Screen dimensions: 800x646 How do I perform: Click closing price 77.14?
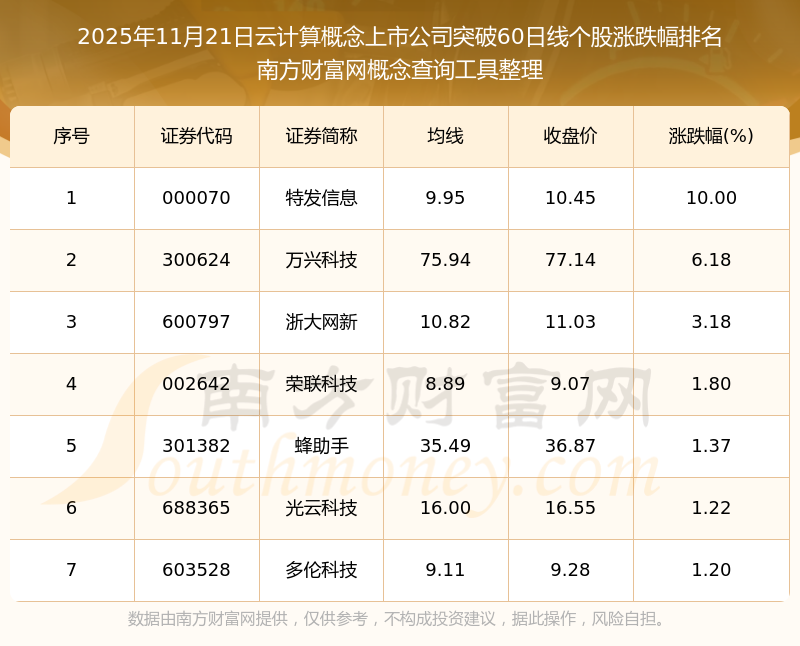click(570, 260)
